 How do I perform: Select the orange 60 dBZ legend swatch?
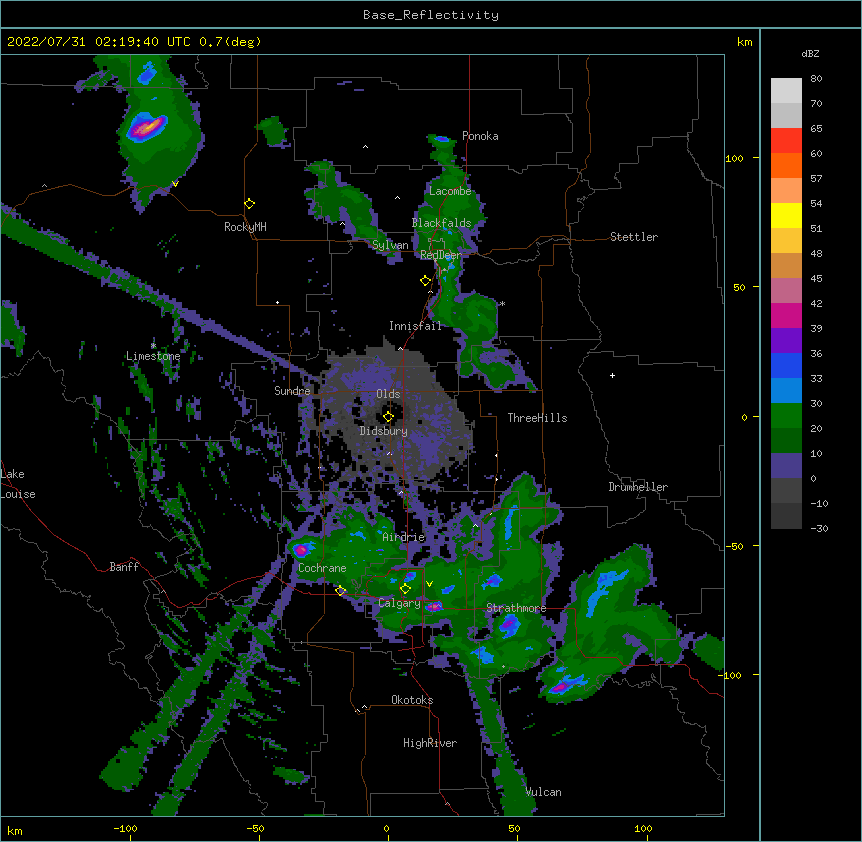tap(786, 165)
